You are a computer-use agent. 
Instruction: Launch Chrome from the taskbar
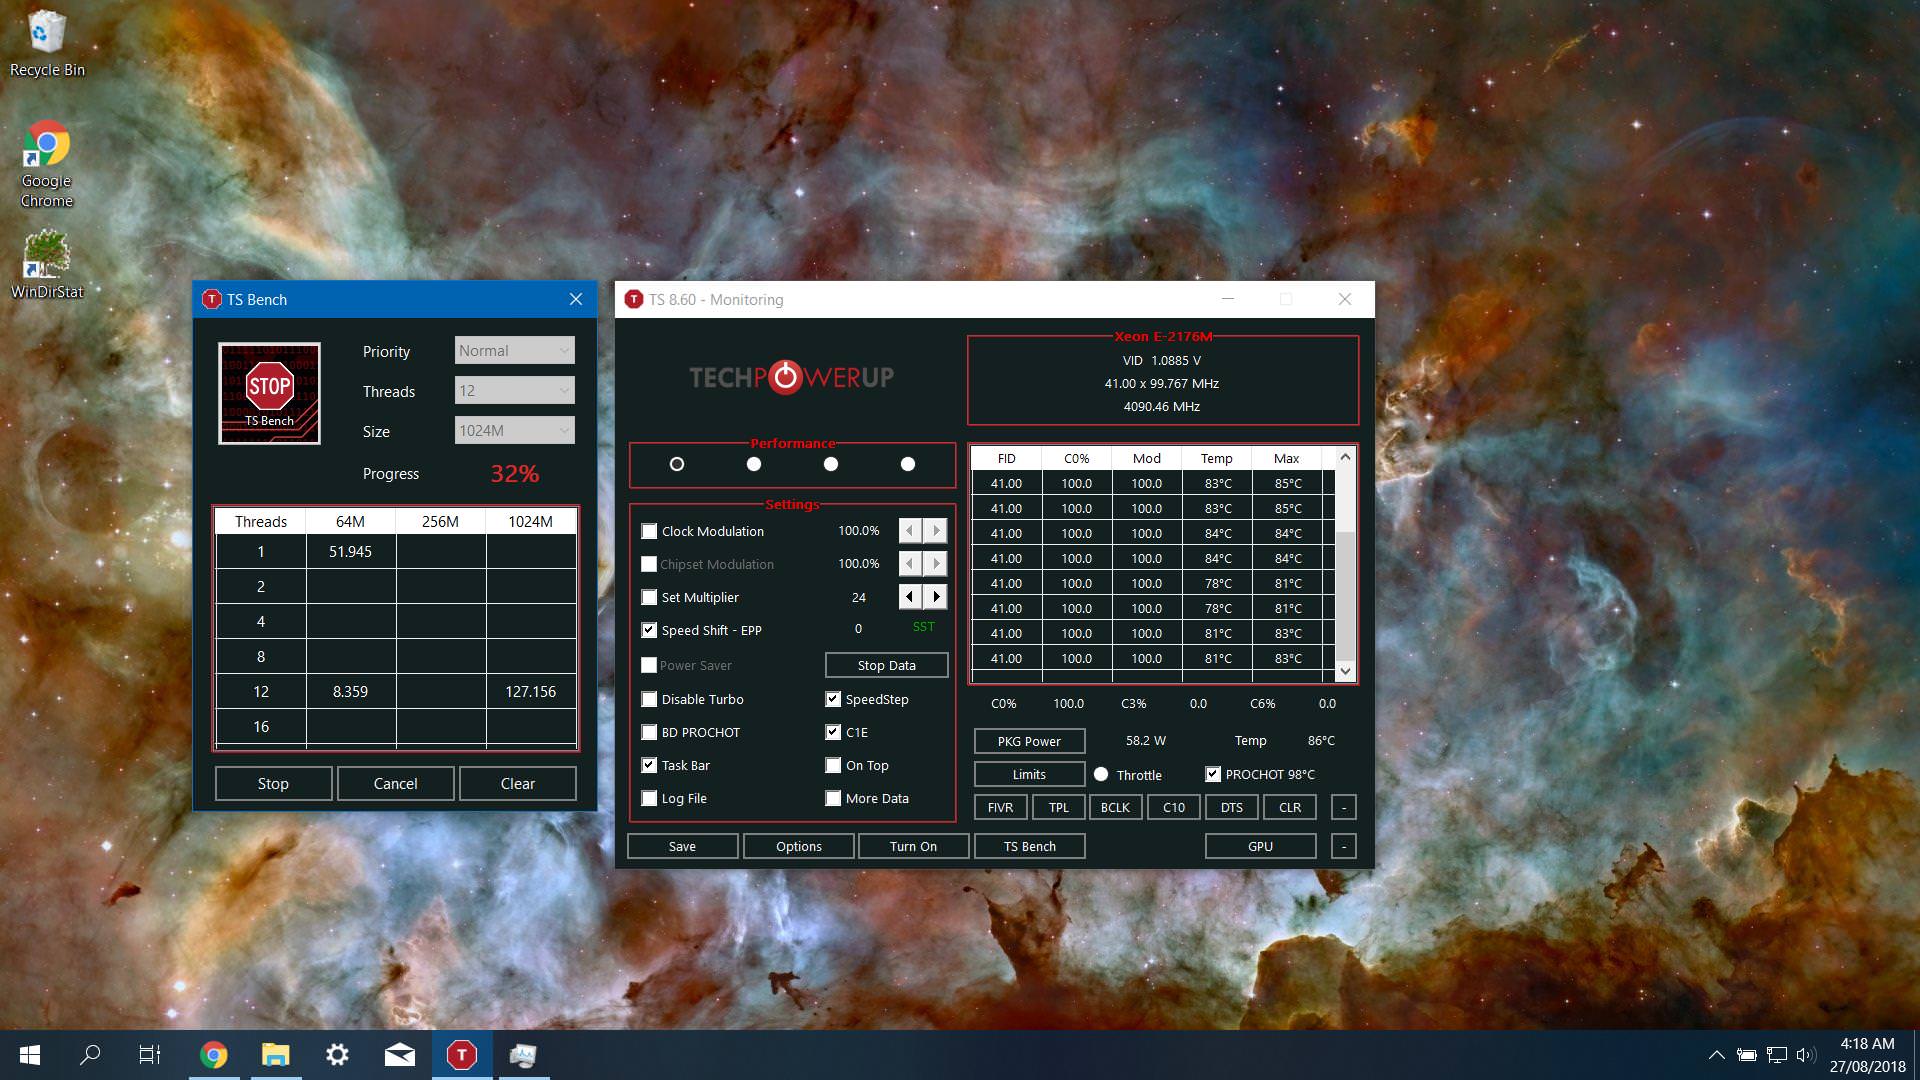213,1055
